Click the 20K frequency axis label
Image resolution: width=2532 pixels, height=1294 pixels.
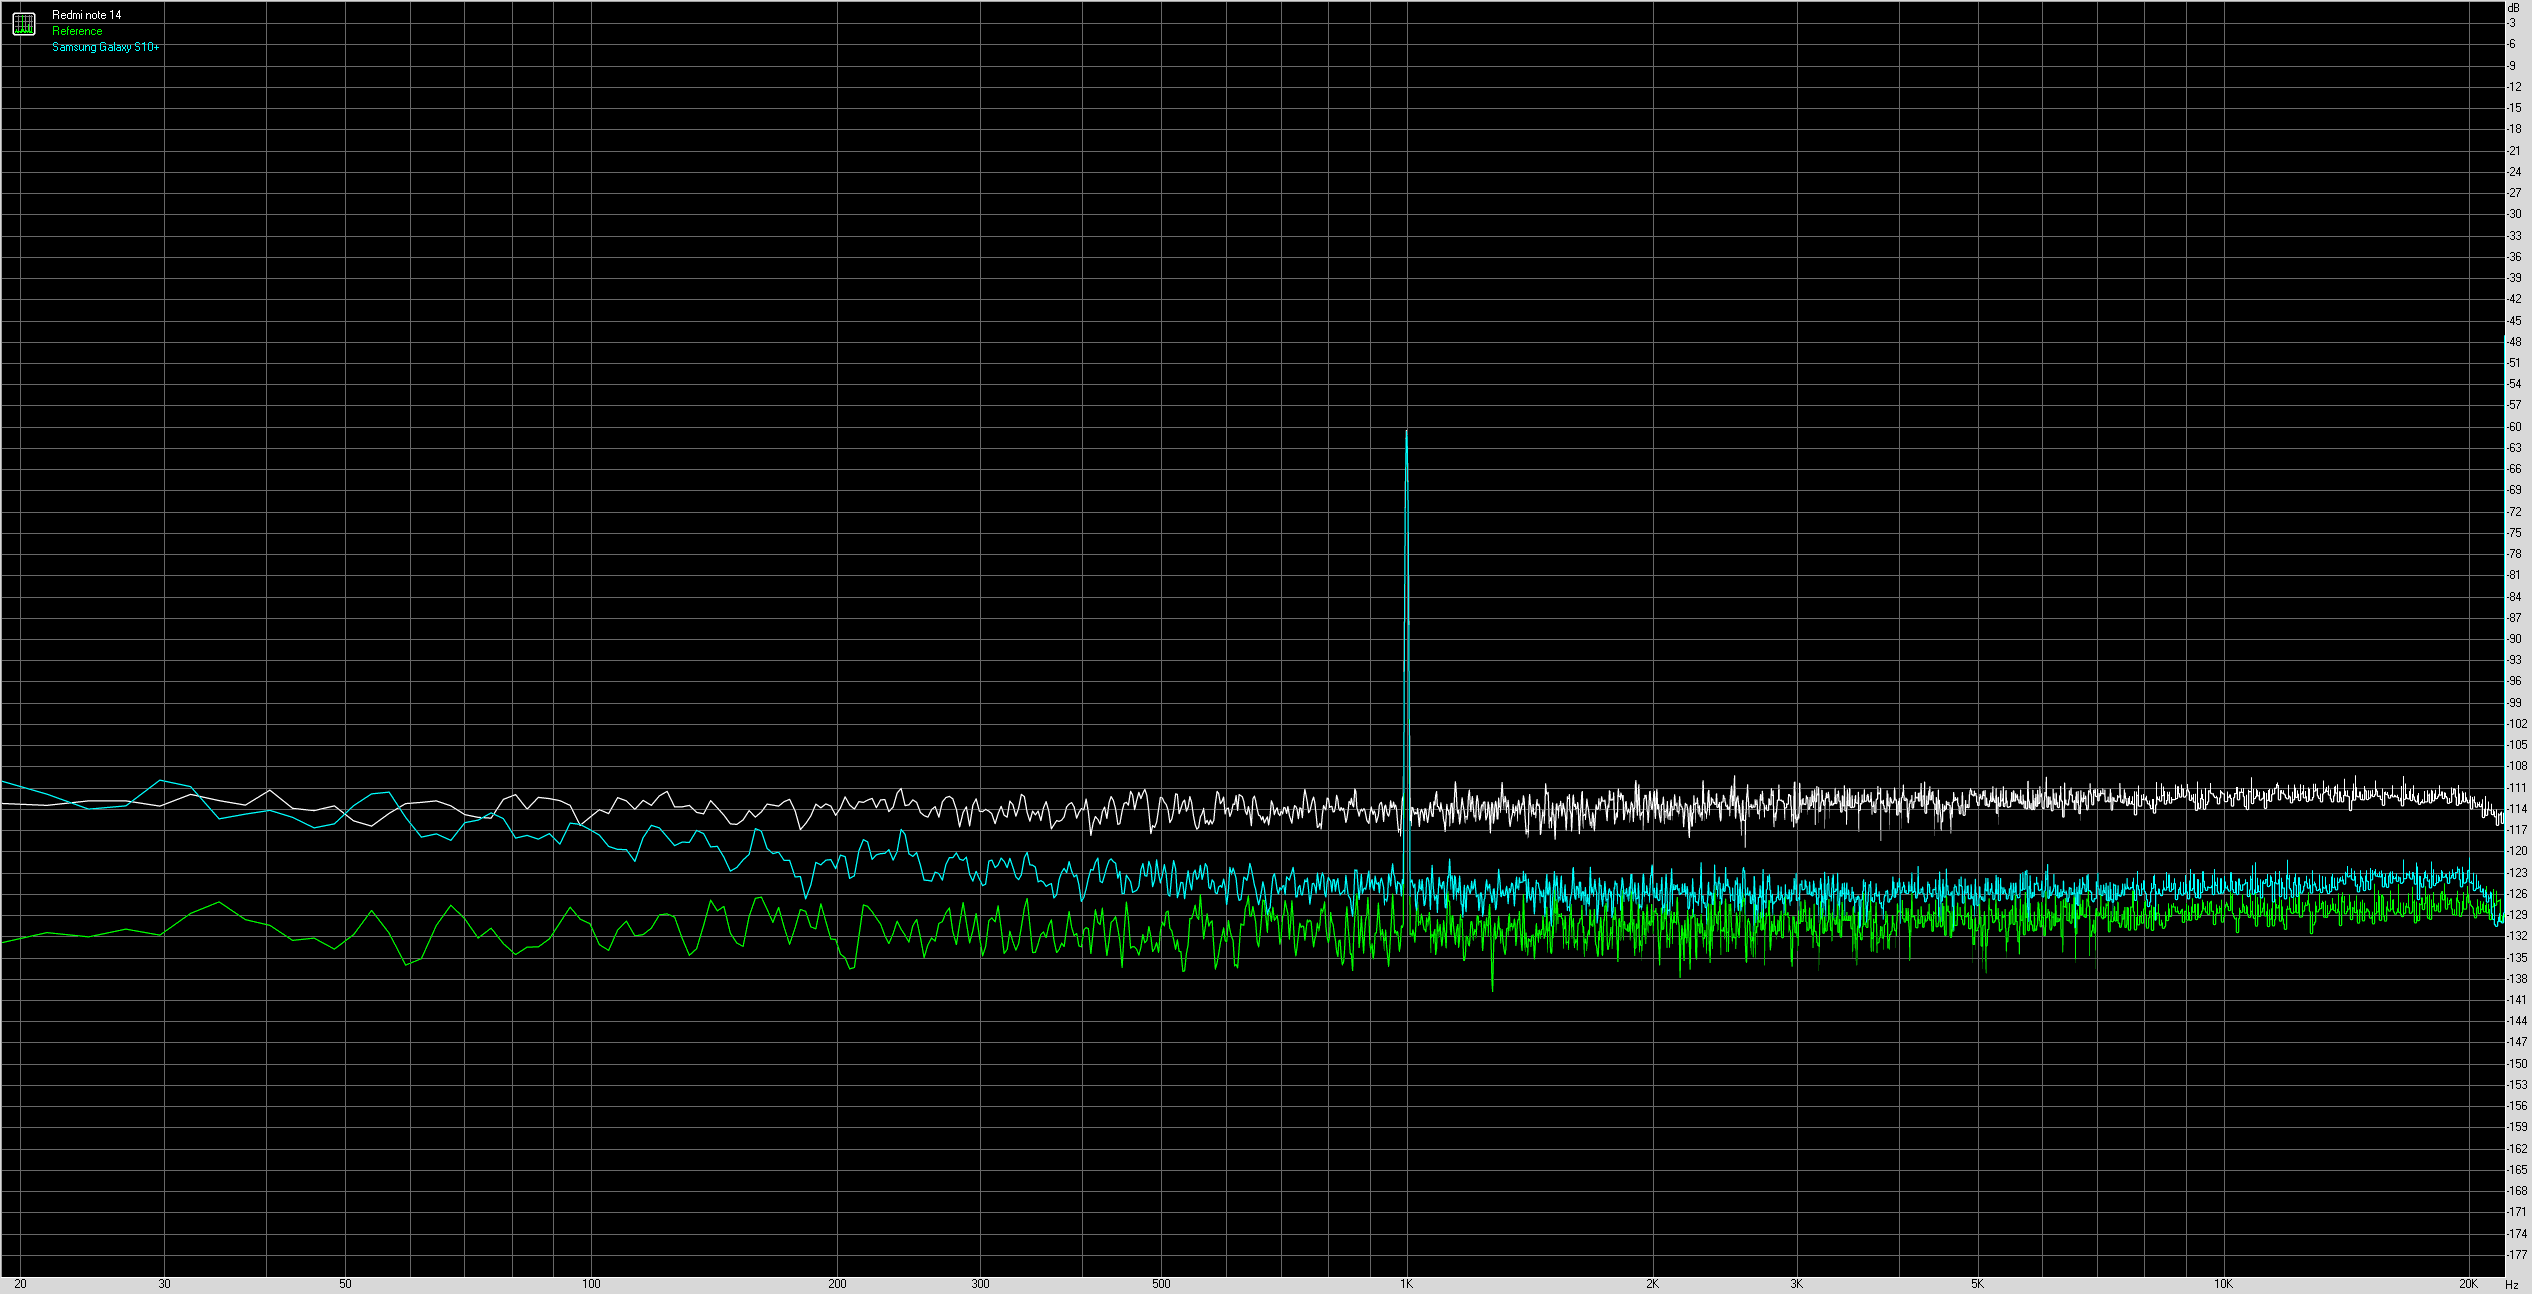tap(2468, 1284)
